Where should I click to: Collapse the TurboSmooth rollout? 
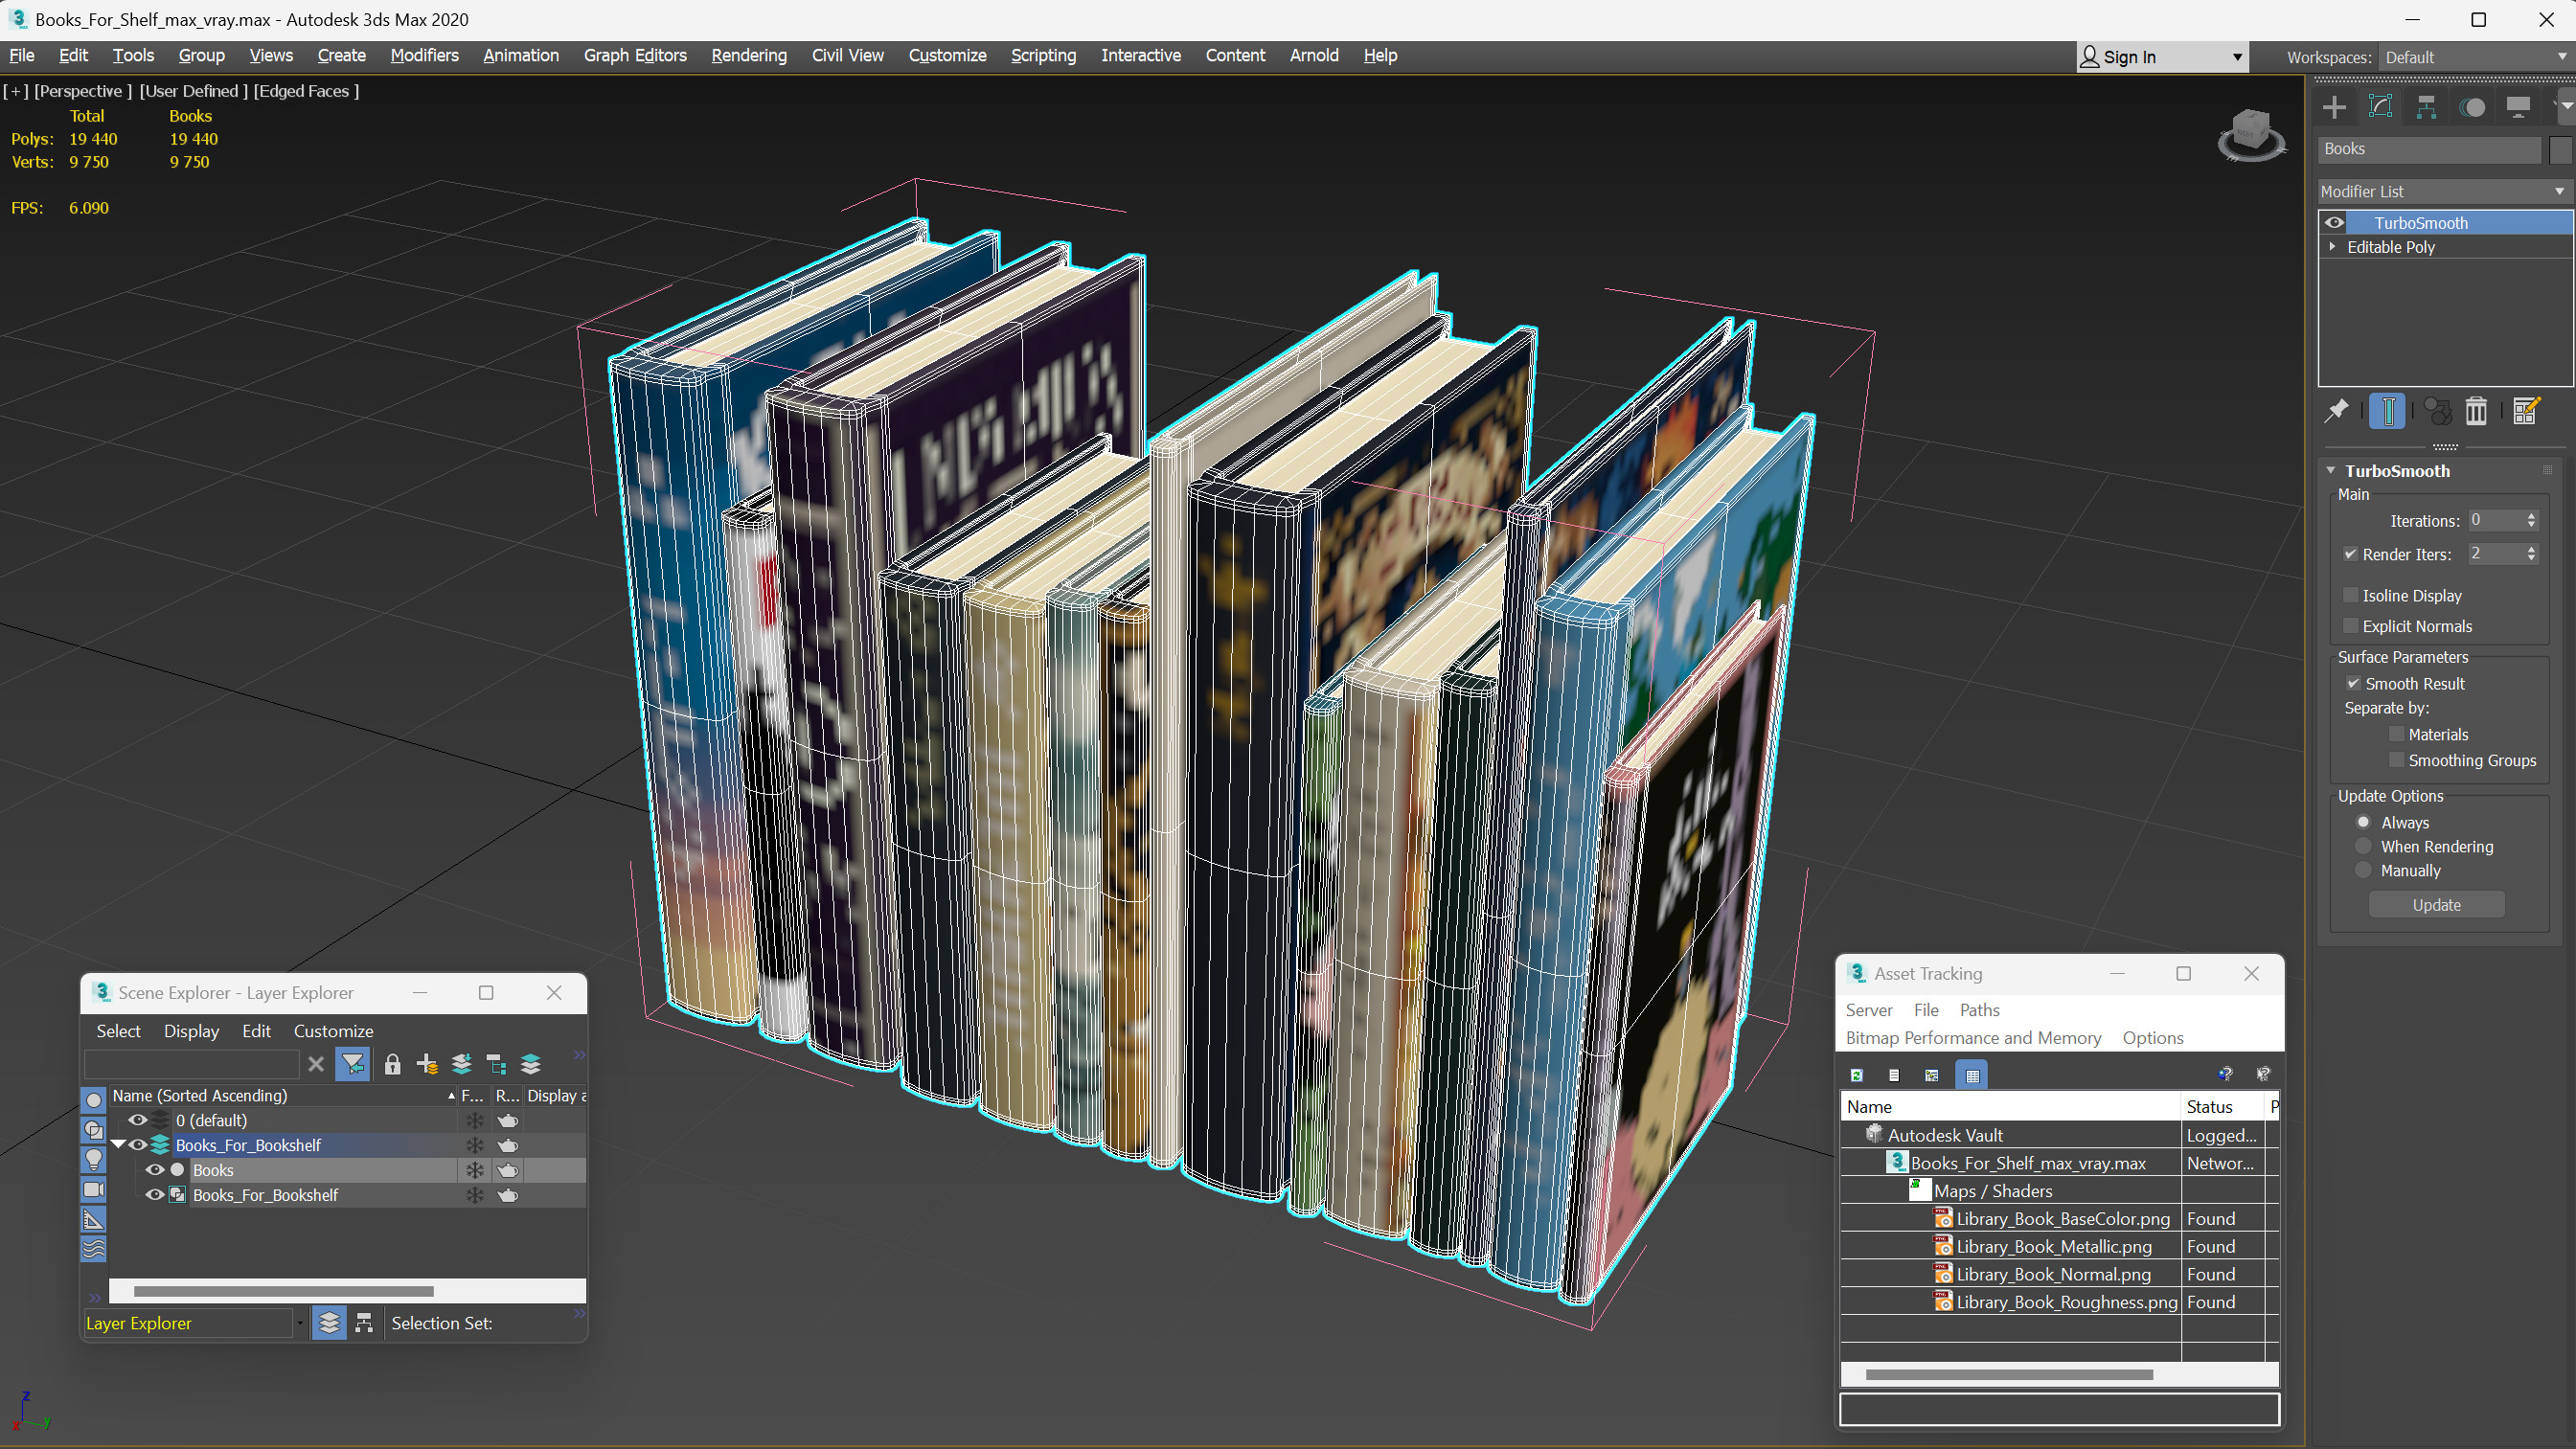2331,470
